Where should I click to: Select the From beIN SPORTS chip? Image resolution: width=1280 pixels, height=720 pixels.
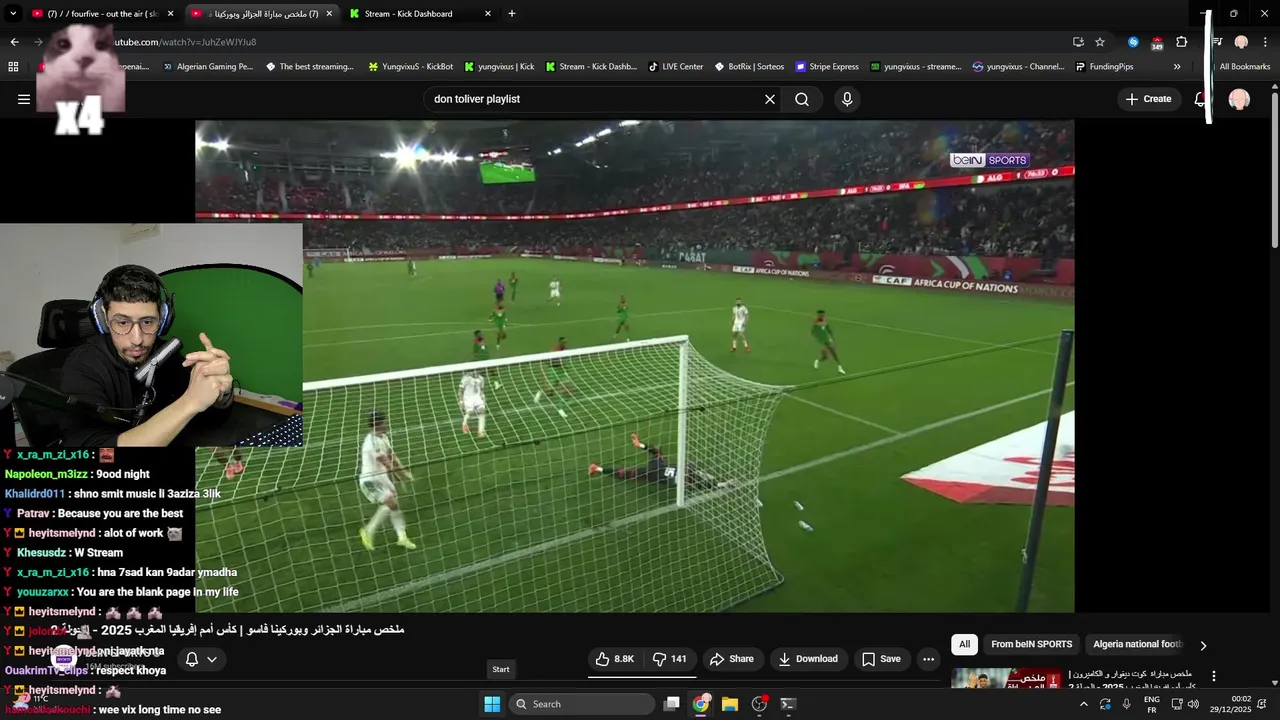point(1031,644)
